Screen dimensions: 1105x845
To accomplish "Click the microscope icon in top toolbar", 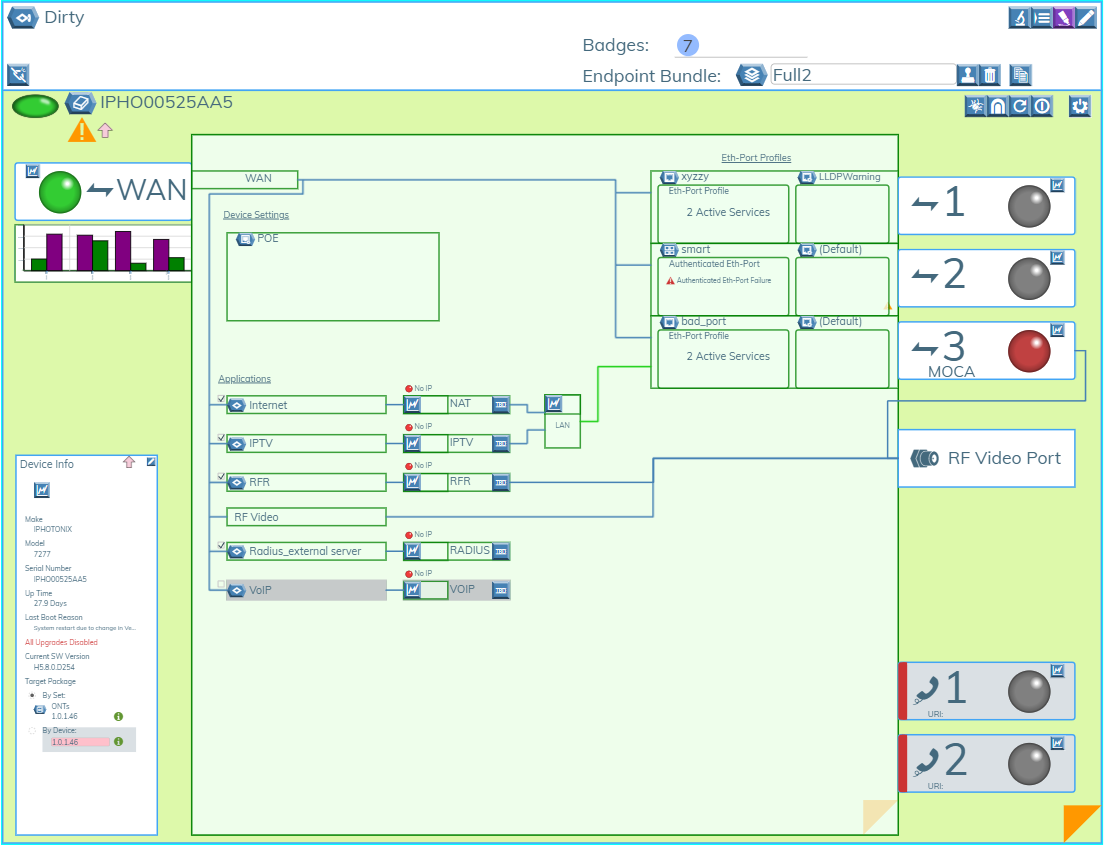I will tap(1019, 17).
